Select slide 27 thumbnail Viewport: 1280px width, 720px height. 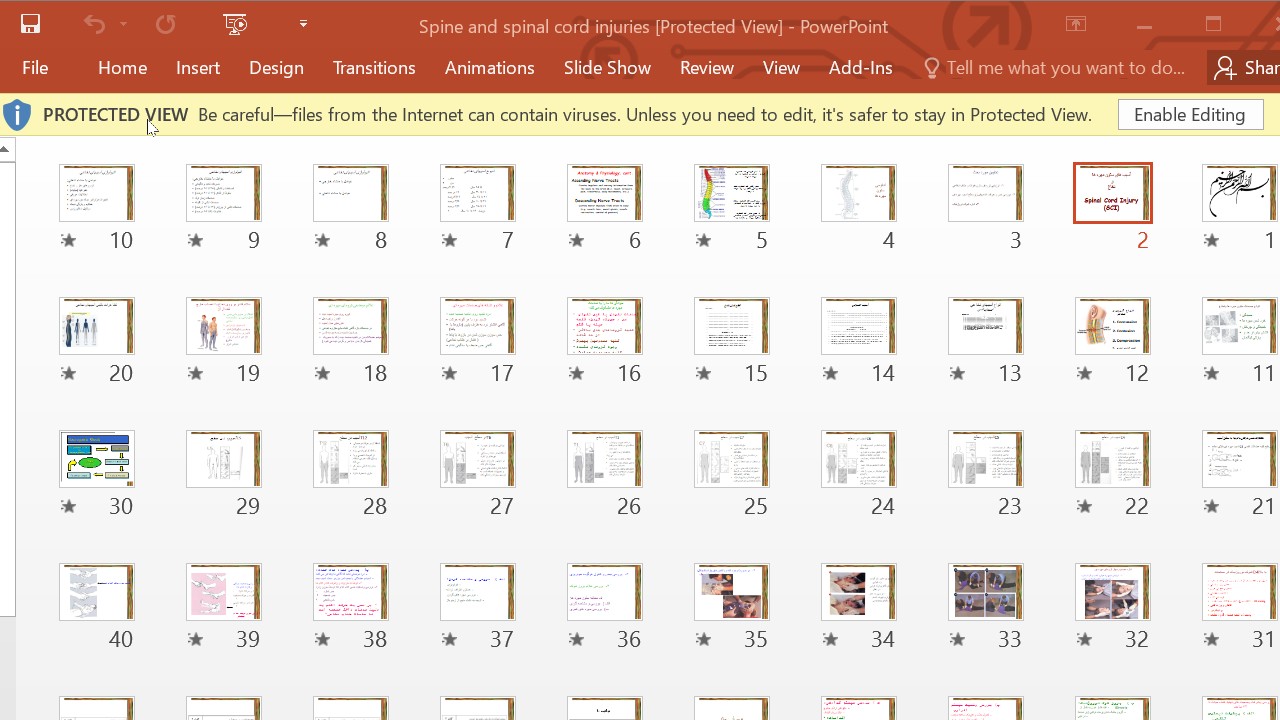478,459
